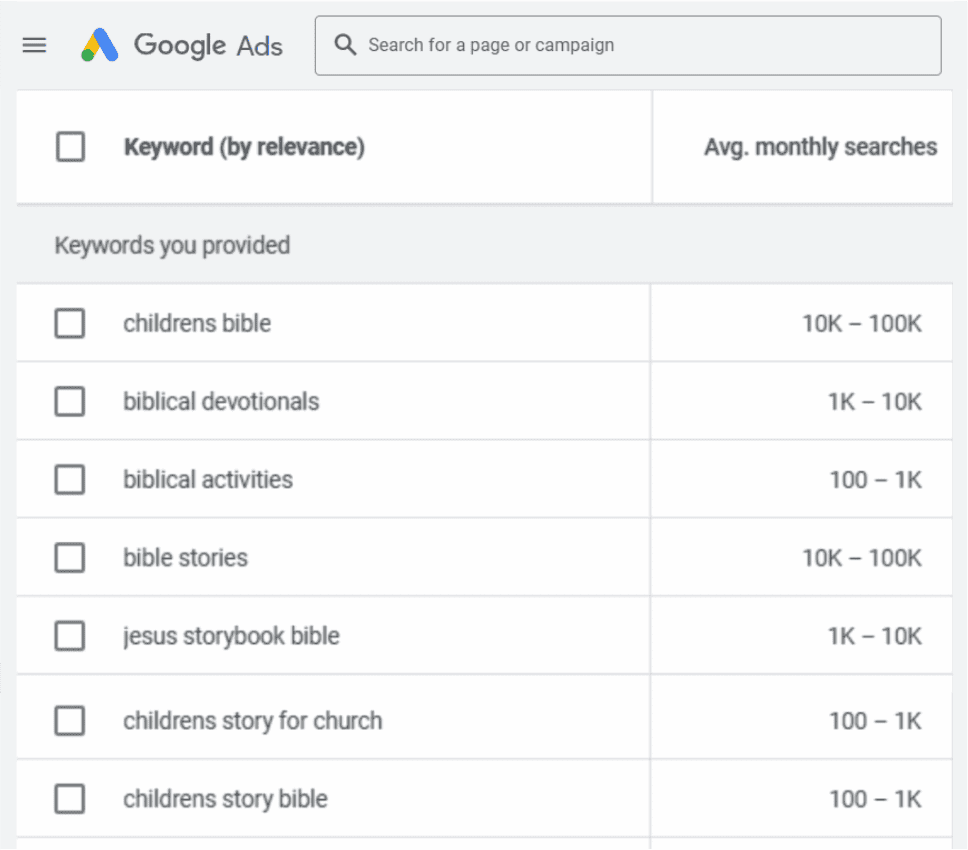Sort by Keyword (by relevance) header
This screenshot has width=968, height=850.
[244, 147]
